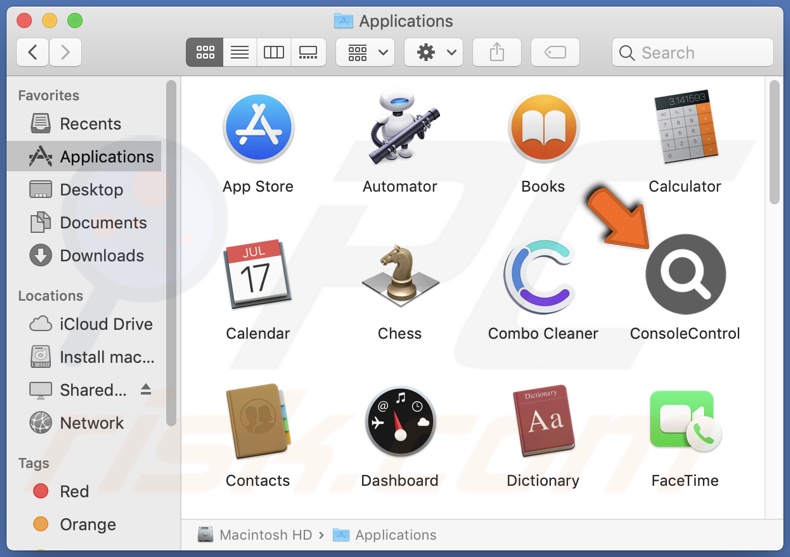The width and height of the screenshot is (790, 557).
Task: Click the Automator name label
Action: pos(400,186)
